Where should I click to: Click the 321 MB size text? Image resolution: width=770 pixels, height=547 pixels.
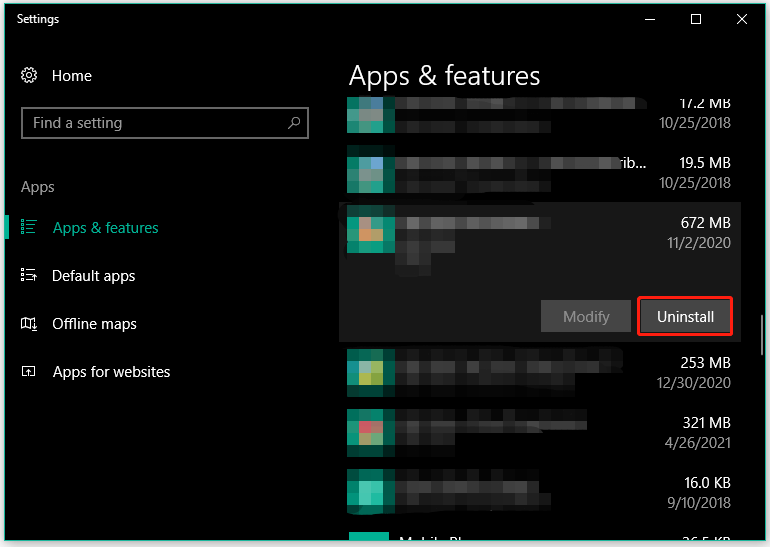(x=706, y=423)
